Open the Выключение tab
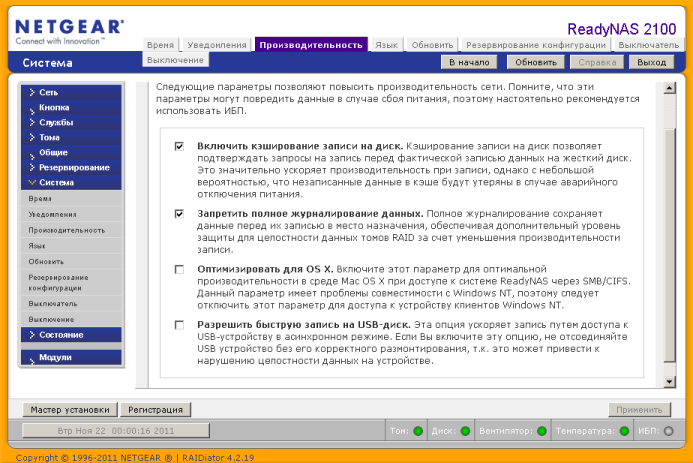 (175, 60)
